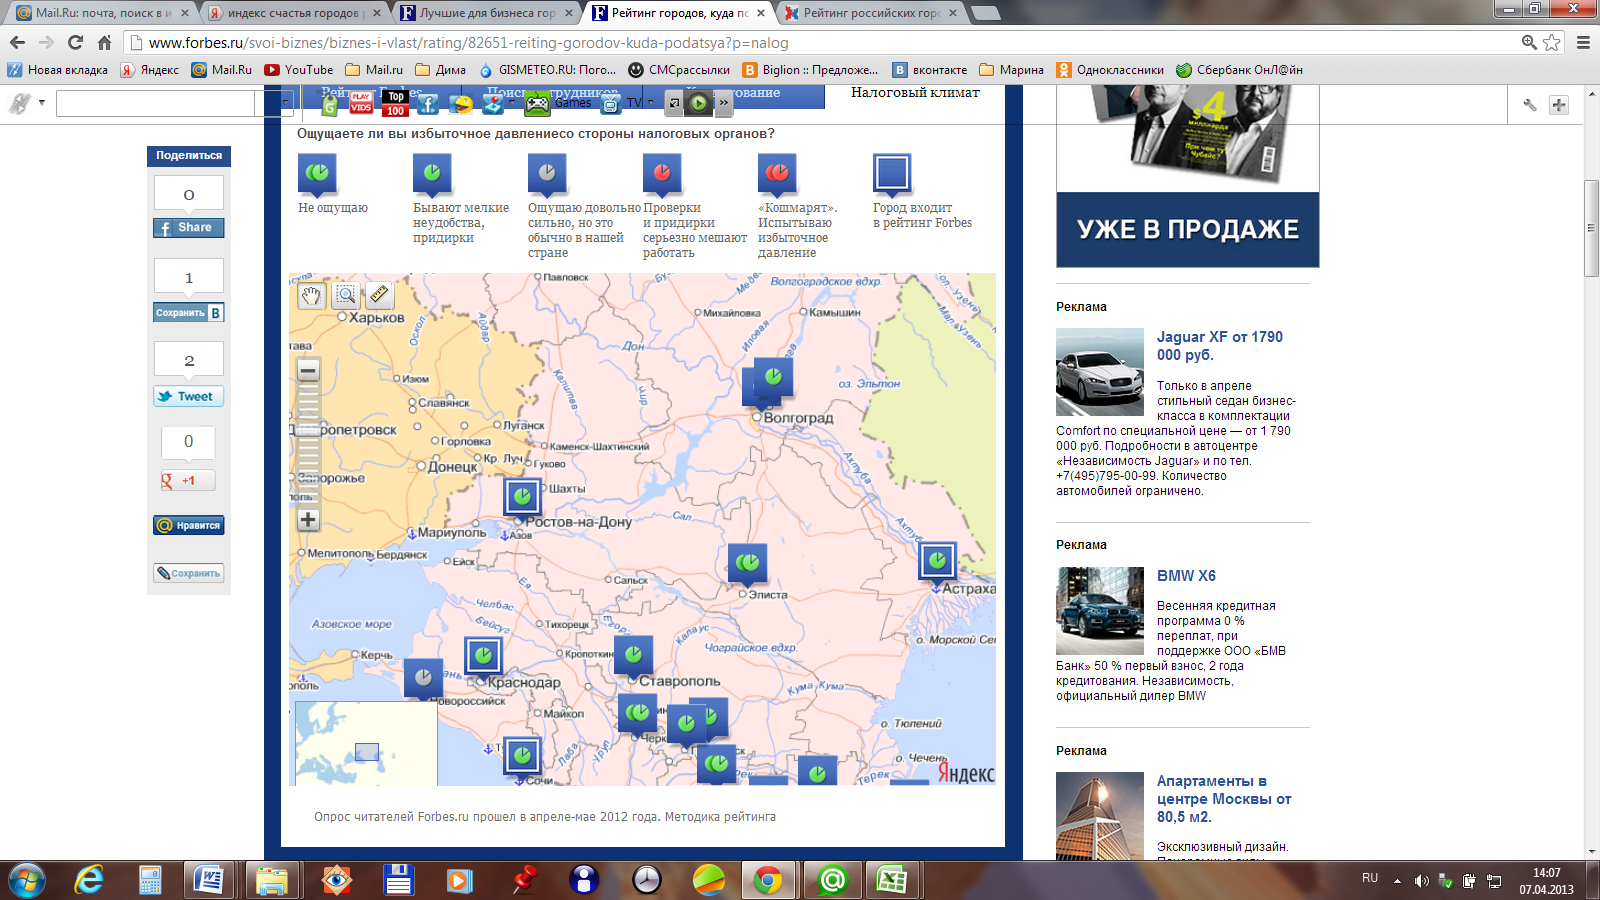Click the Jaguar car ad thumbnail
Image resolution: width=1600 pixels, height=900 pixels.
pyautogui.click(x=1100, y=372)
